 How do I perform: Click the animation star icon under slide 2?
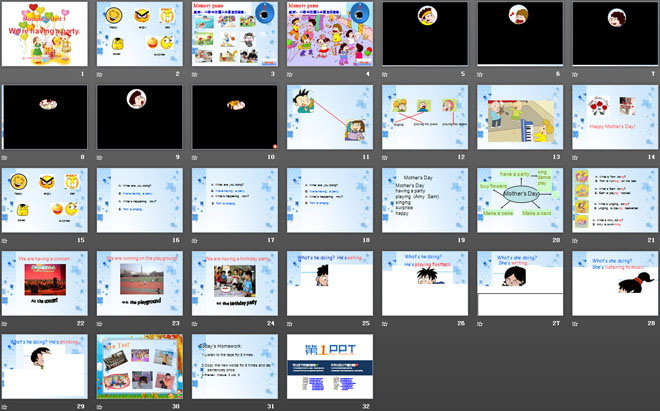click(100, 74)
